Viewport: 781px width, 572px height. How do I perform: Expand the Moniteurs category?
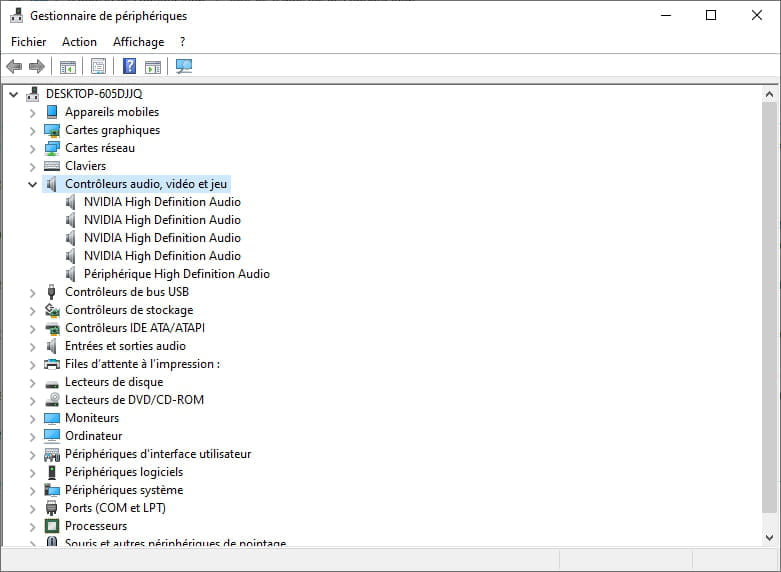point(32,418)
